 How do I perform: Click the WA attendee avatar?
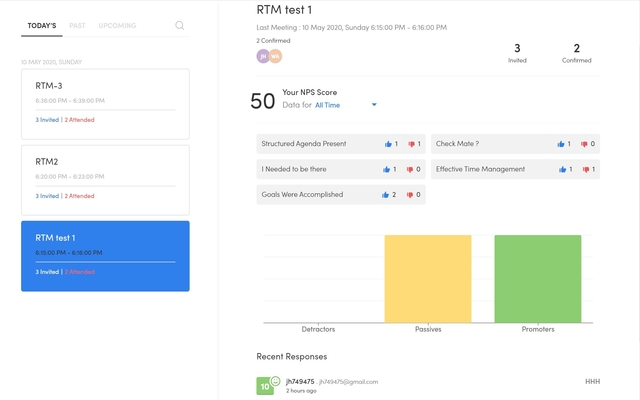[x=276, y=56]
